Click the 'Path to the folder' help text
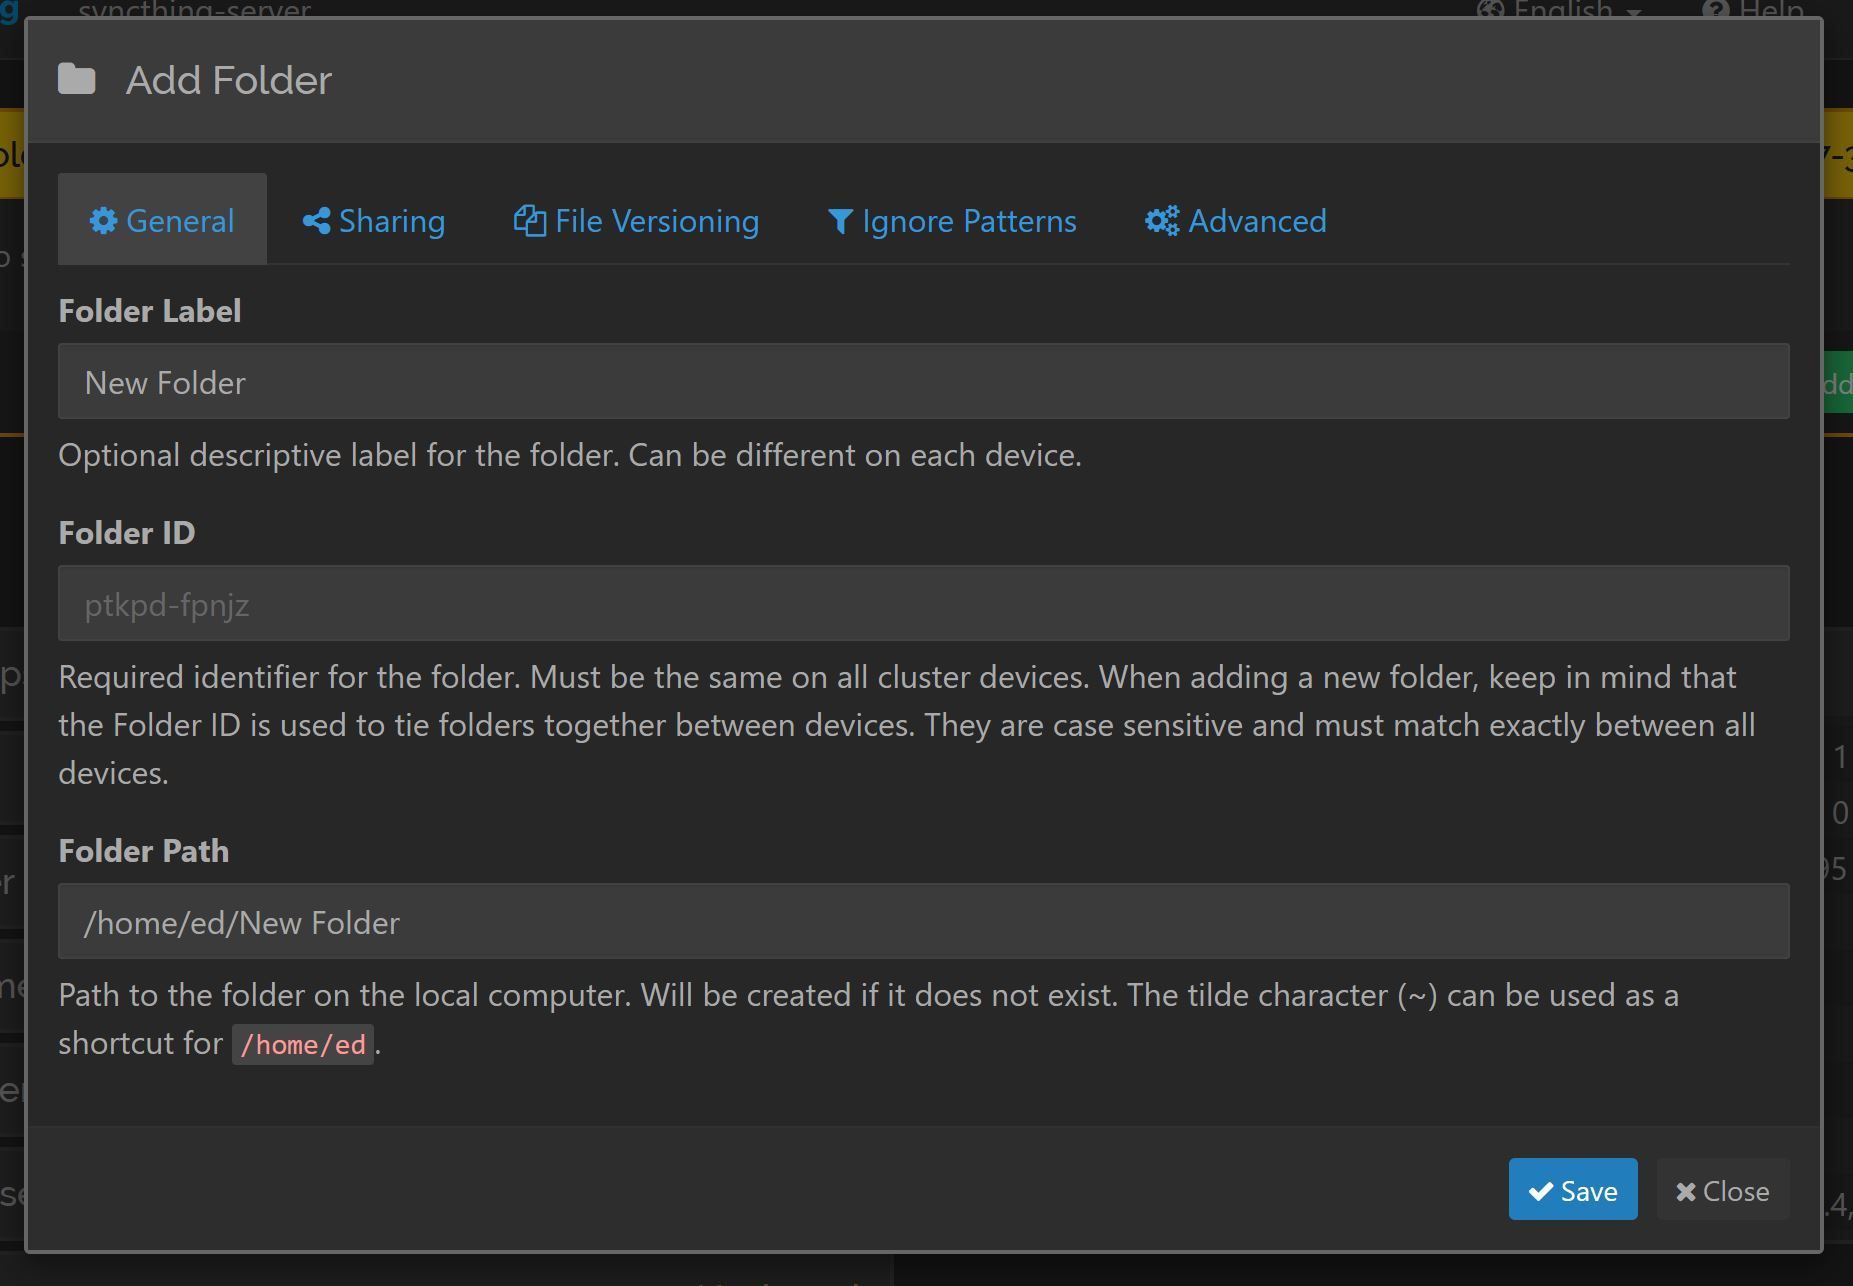The image size is (1853, 1286). tap(869, 1019)
